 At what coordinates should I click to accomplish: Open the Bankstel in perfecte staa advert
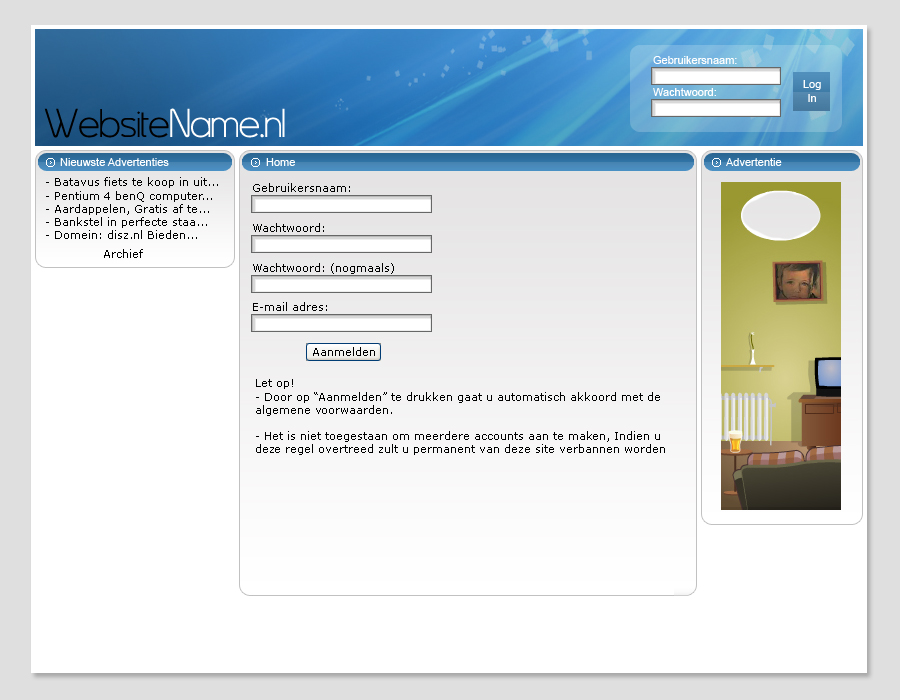pyautogui.click(x=127, y=223)
